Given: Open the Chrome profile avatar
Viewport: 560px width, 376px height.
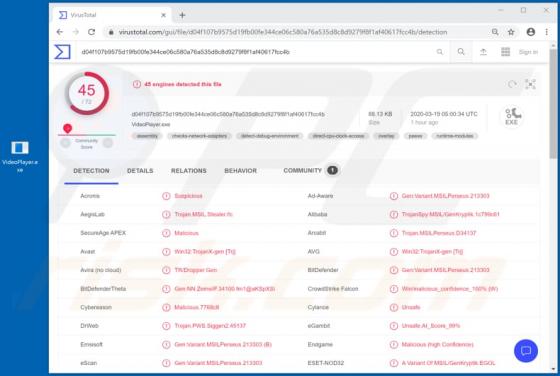Looking at the screenshot, I should [x=531, y=32].
